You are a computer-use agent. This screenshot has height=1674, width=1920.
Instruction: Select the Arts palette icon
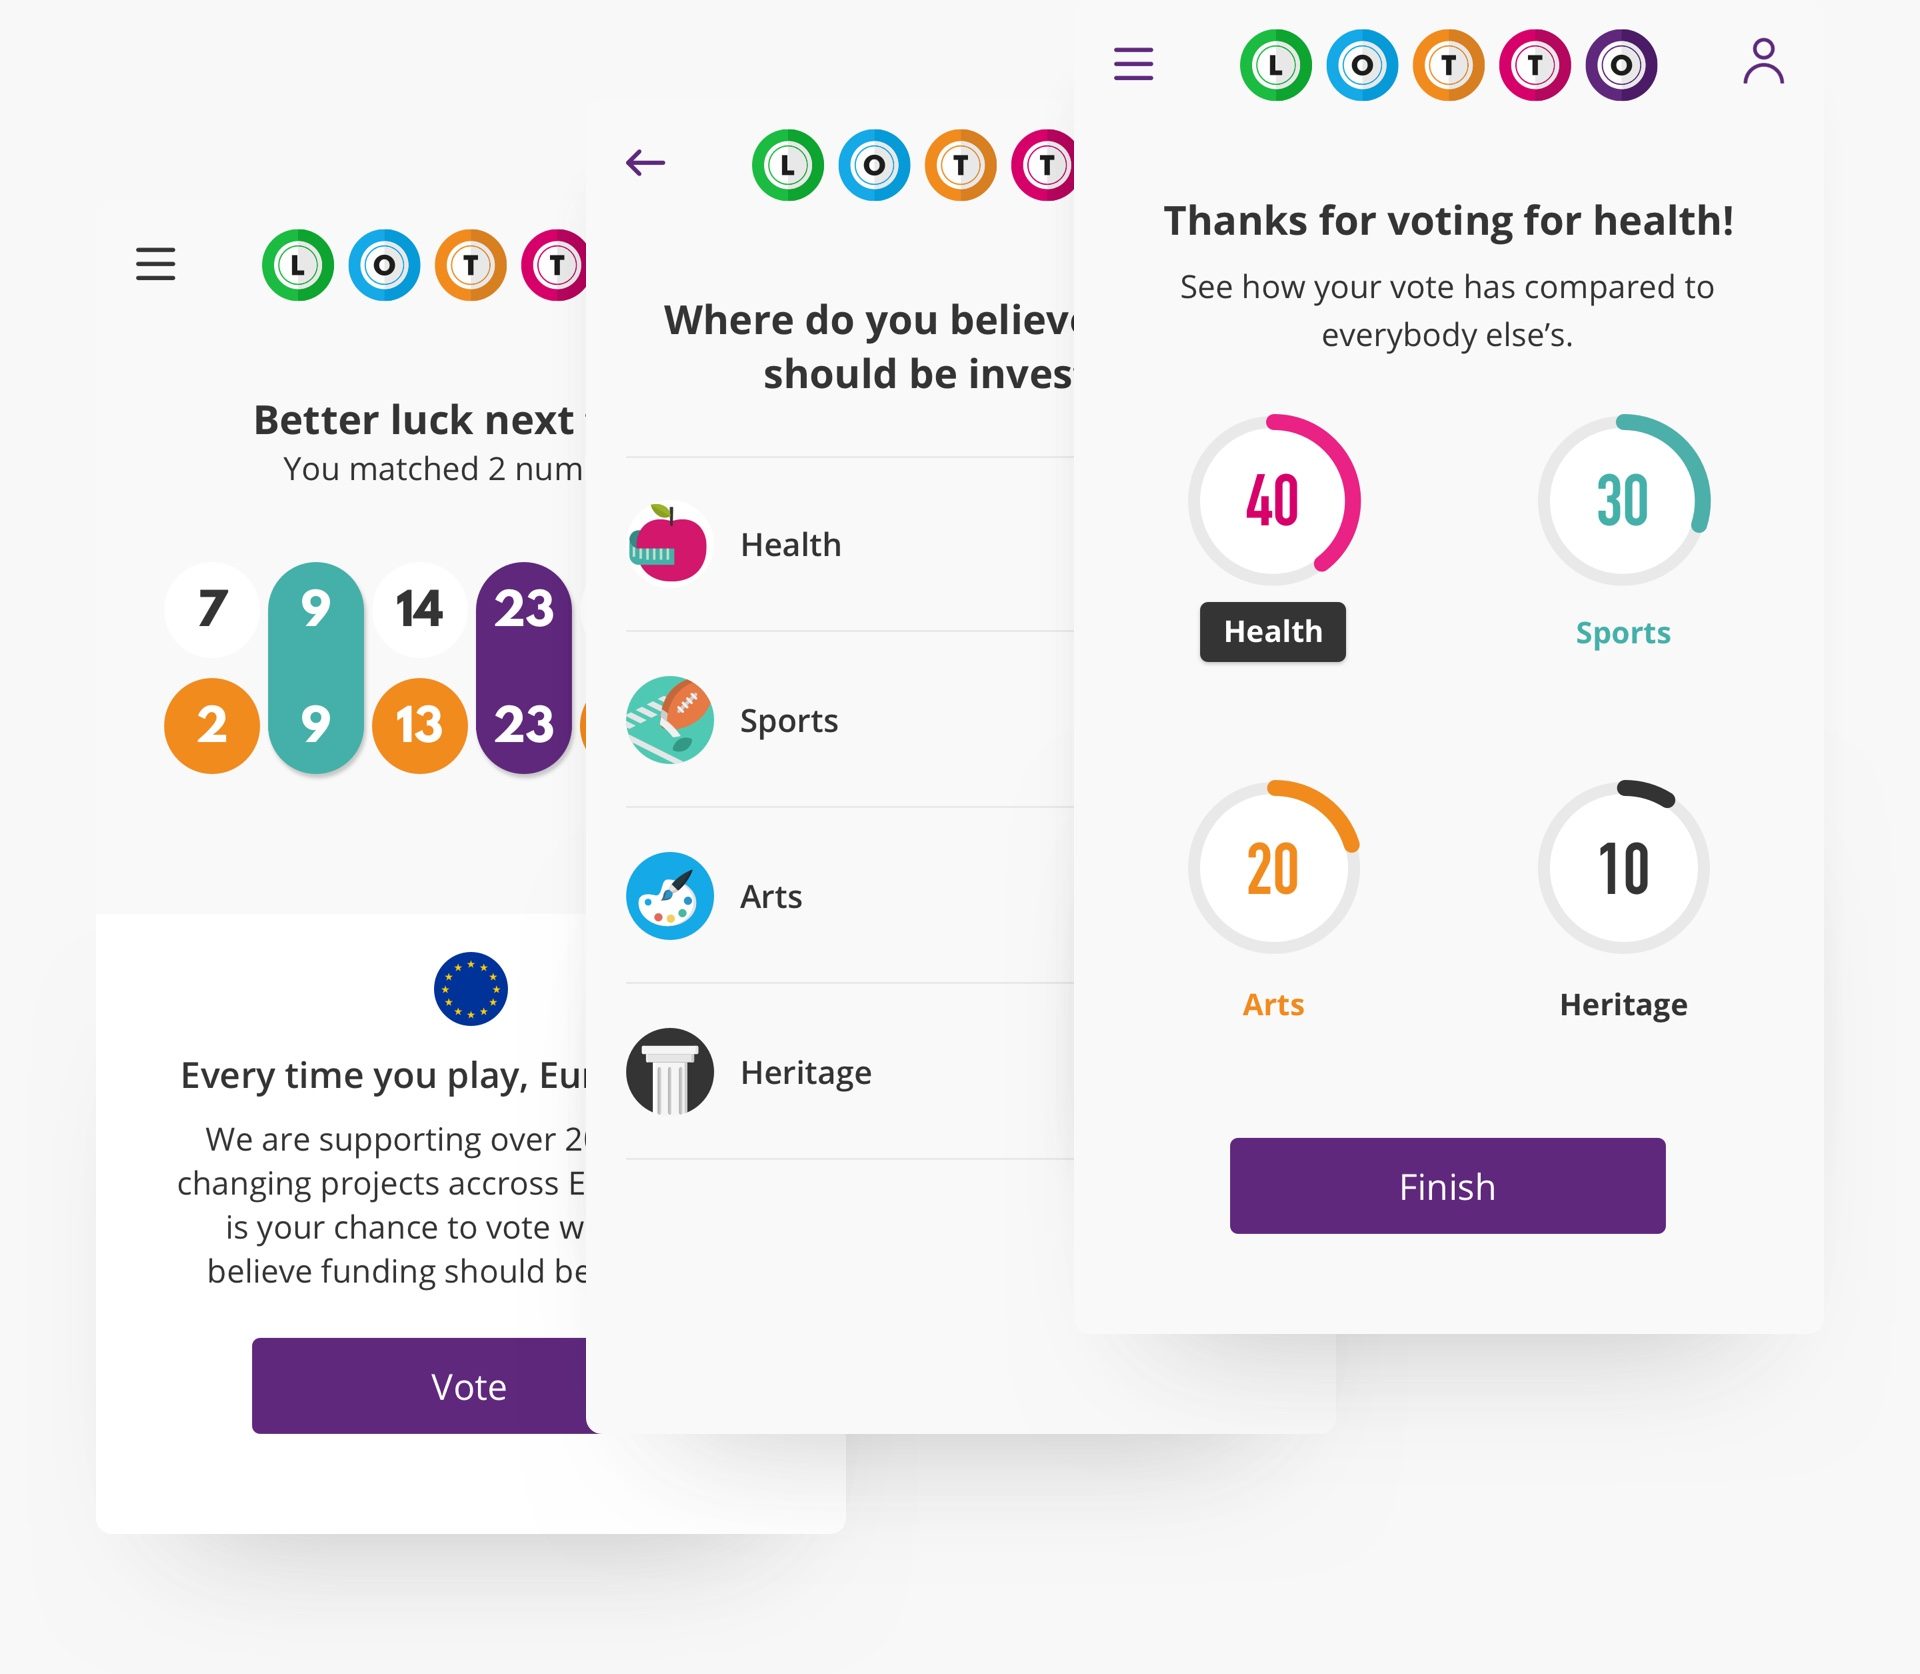671,895
